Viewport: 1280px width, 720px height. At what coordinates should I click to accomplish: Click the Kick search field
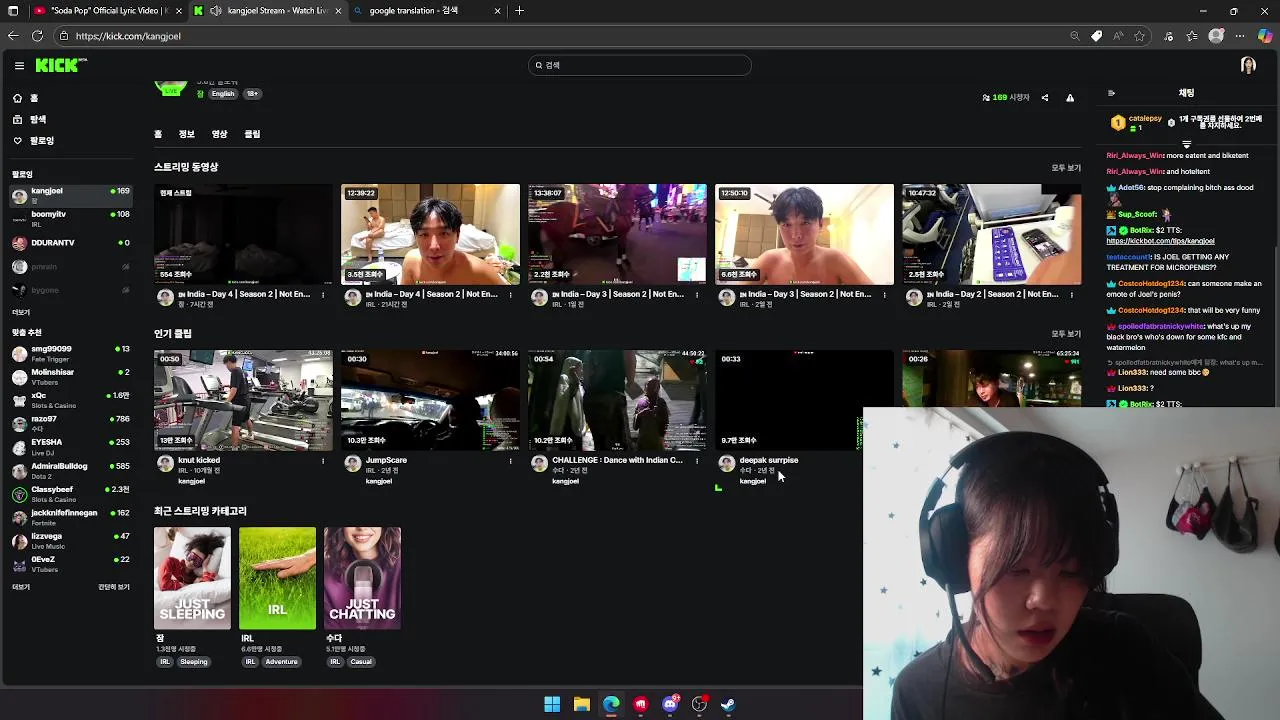(x=640, y=65)
